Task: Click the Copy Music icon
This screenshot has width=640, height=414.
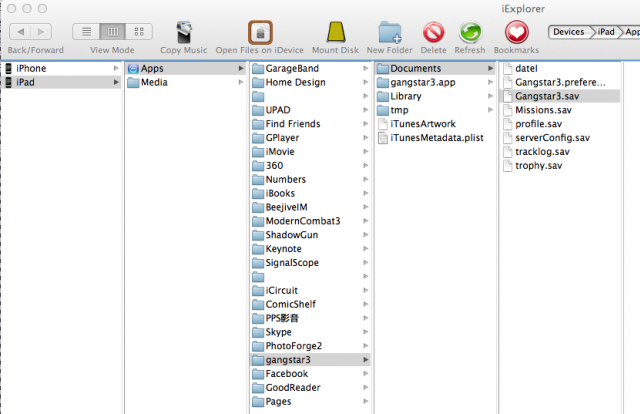Action: point(184,32)
